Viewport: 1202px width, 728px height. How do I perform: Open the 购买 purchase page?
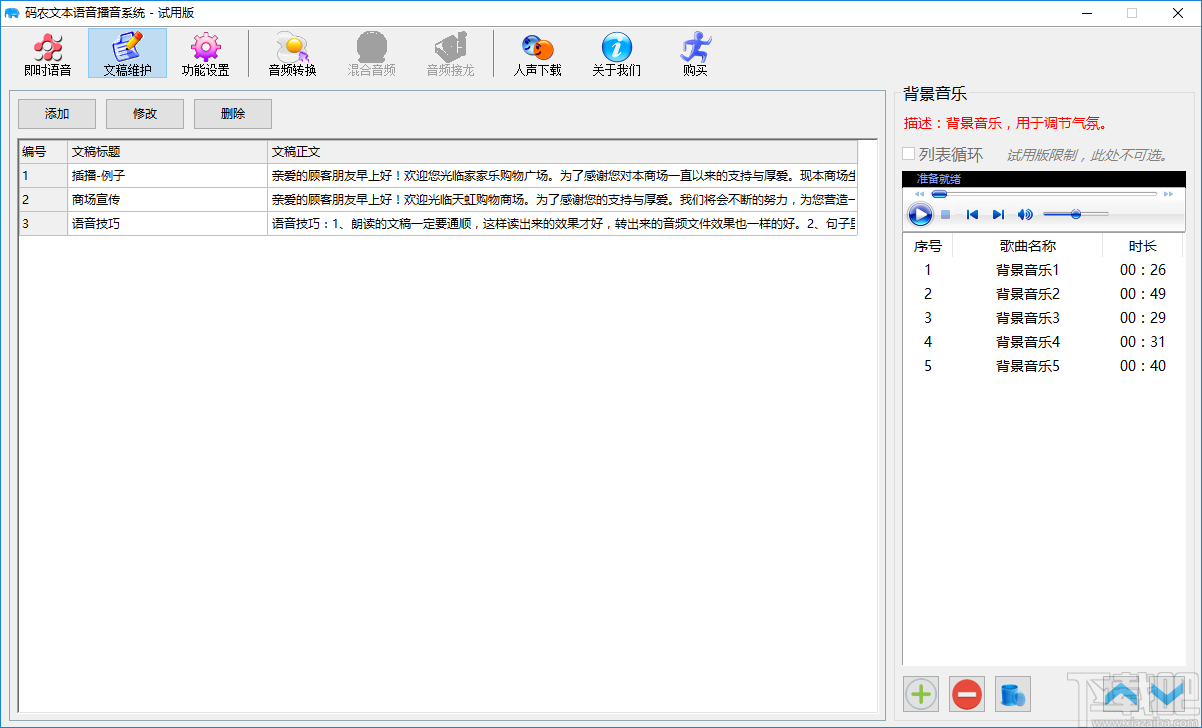pyautogui.click(x=694, y=53)
